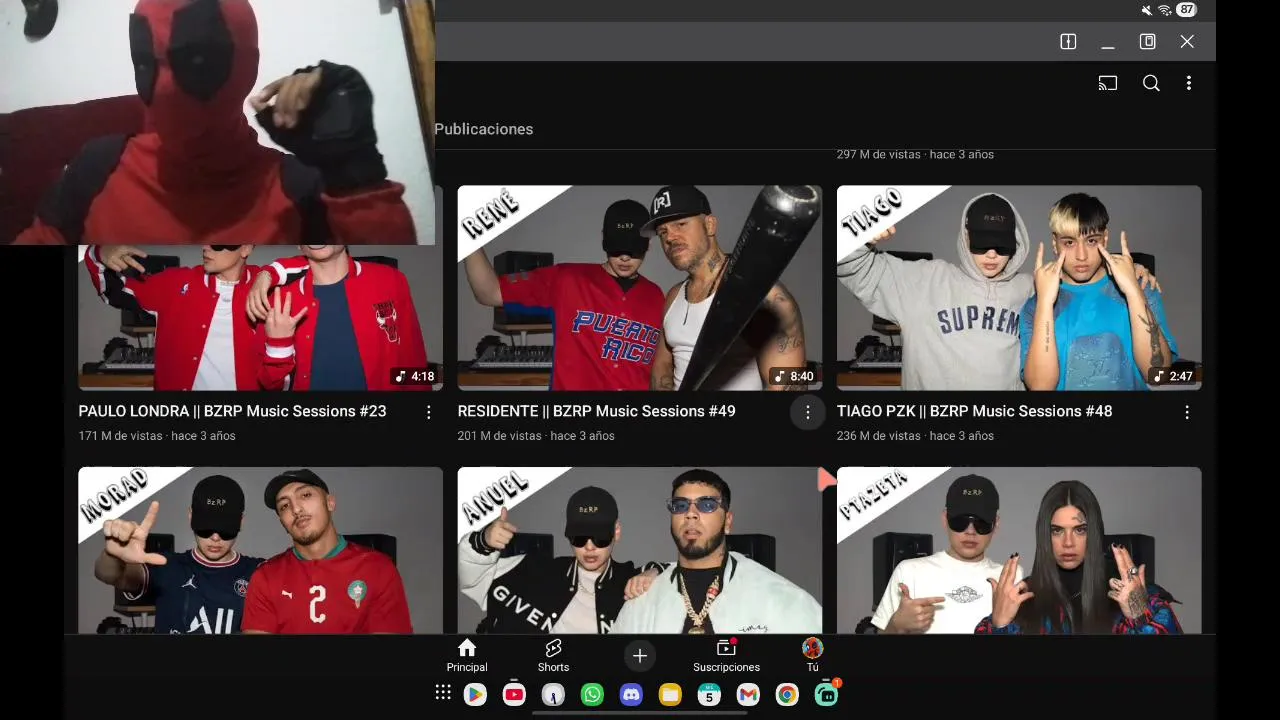Screen dimensions: 1280x720
Task: Open the ANUEL session thumbnail
Action: (640, 550)
